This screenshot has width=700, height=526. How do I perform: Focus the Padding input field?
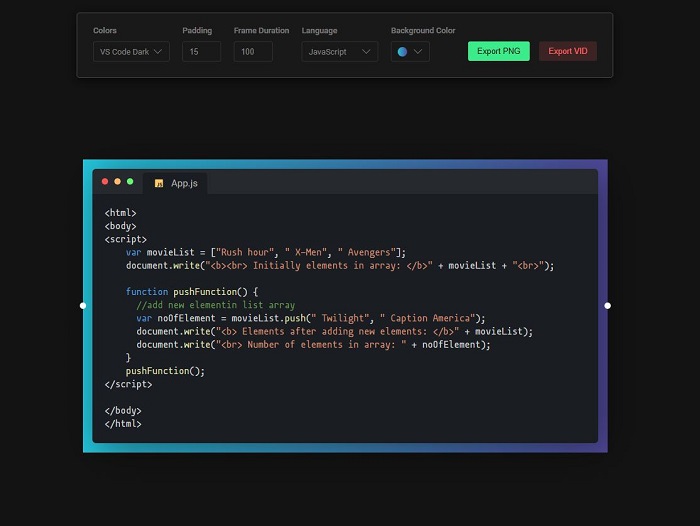tap(201, 51)
